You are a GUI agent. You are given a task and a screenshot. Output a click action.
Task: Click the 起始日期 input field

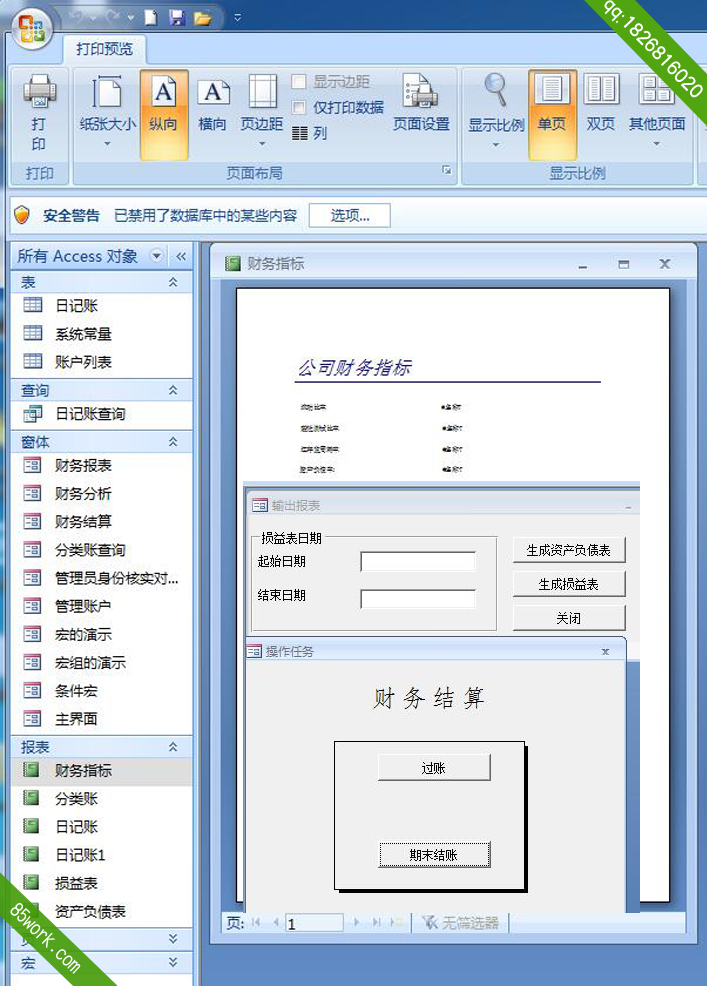click(x=417, y=562)
